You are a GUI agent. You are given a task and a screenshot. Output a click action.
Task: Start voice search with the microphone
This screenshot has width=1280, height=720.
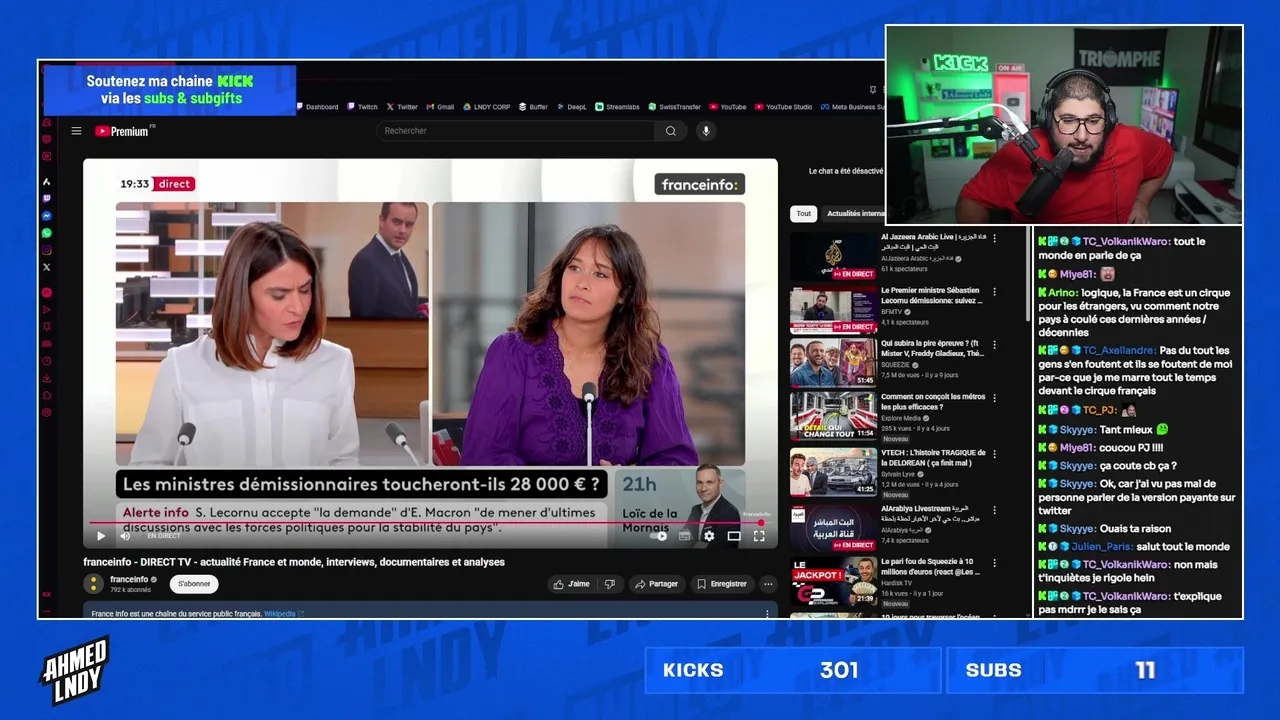705,131
